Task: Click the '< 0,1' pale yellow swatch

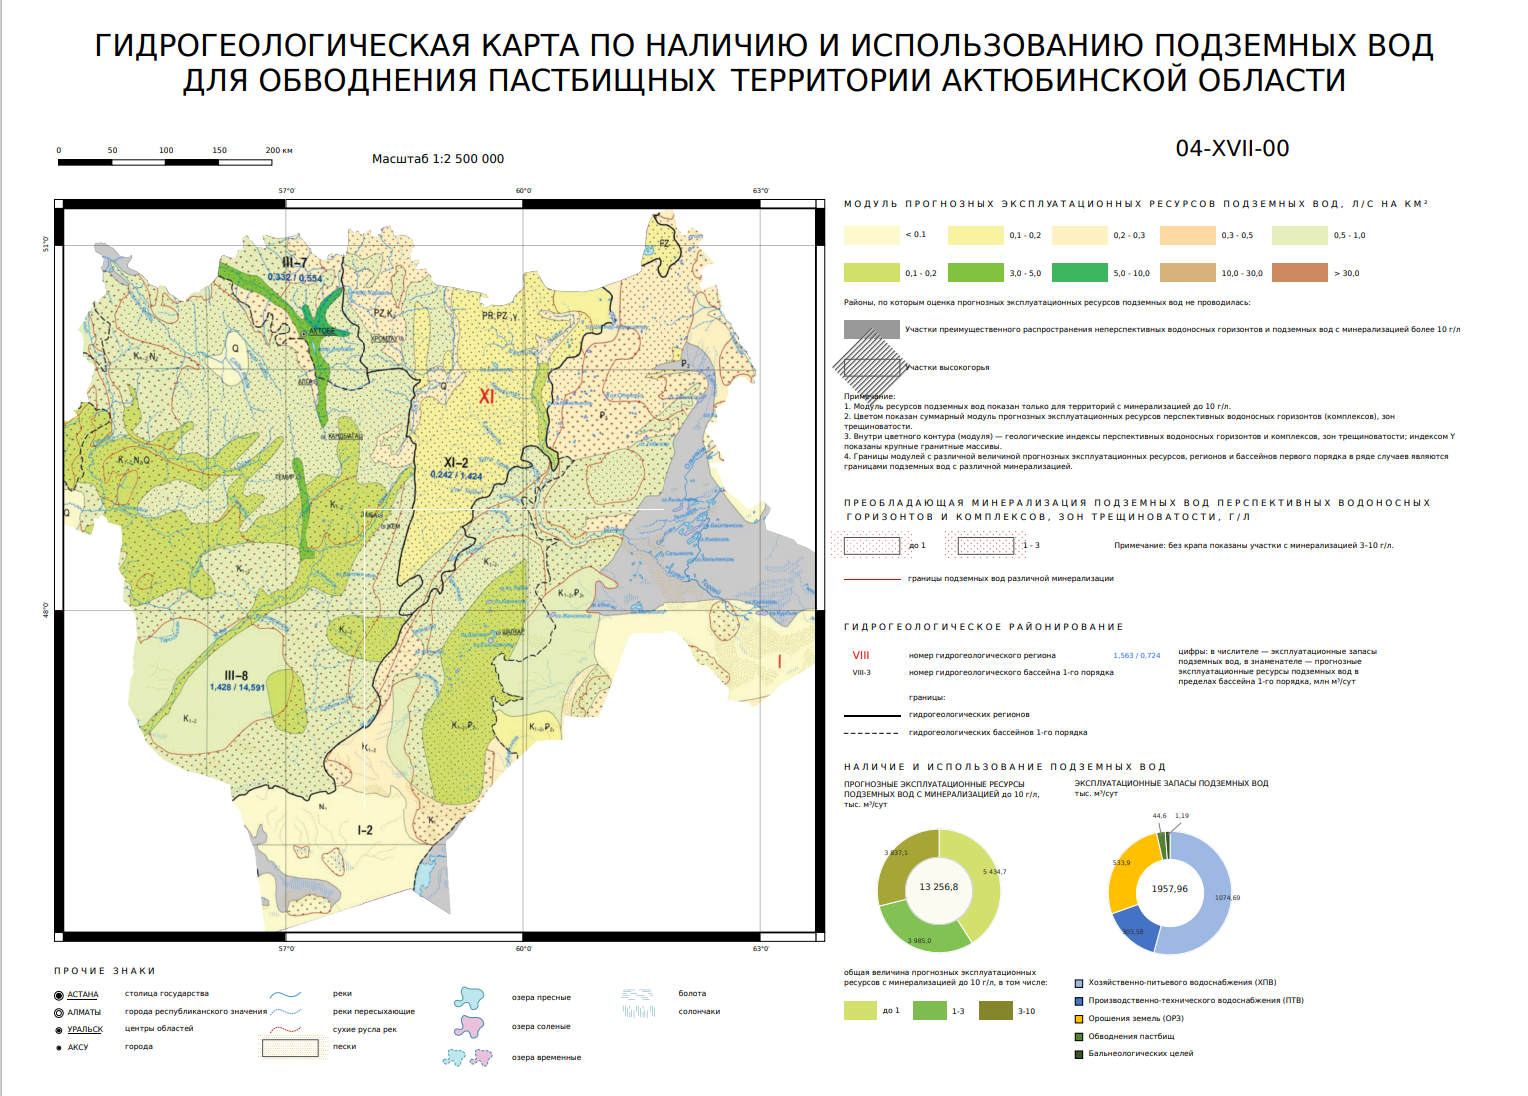Action: [872, 235]
